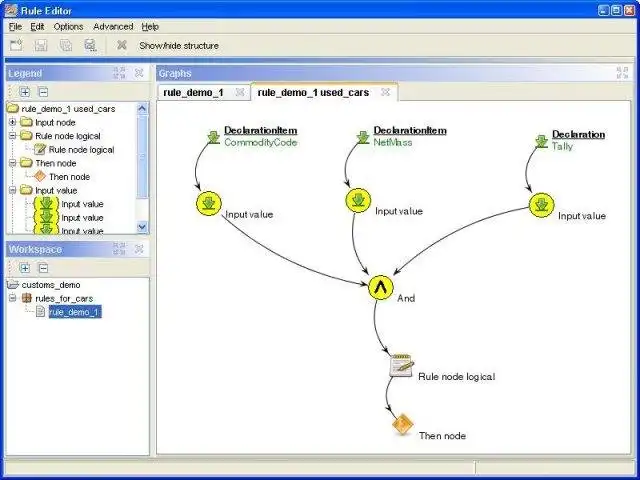This screenshot has height=480, width=640.
Task: Click the delete X toolbar icon
Action: (121, 45)
